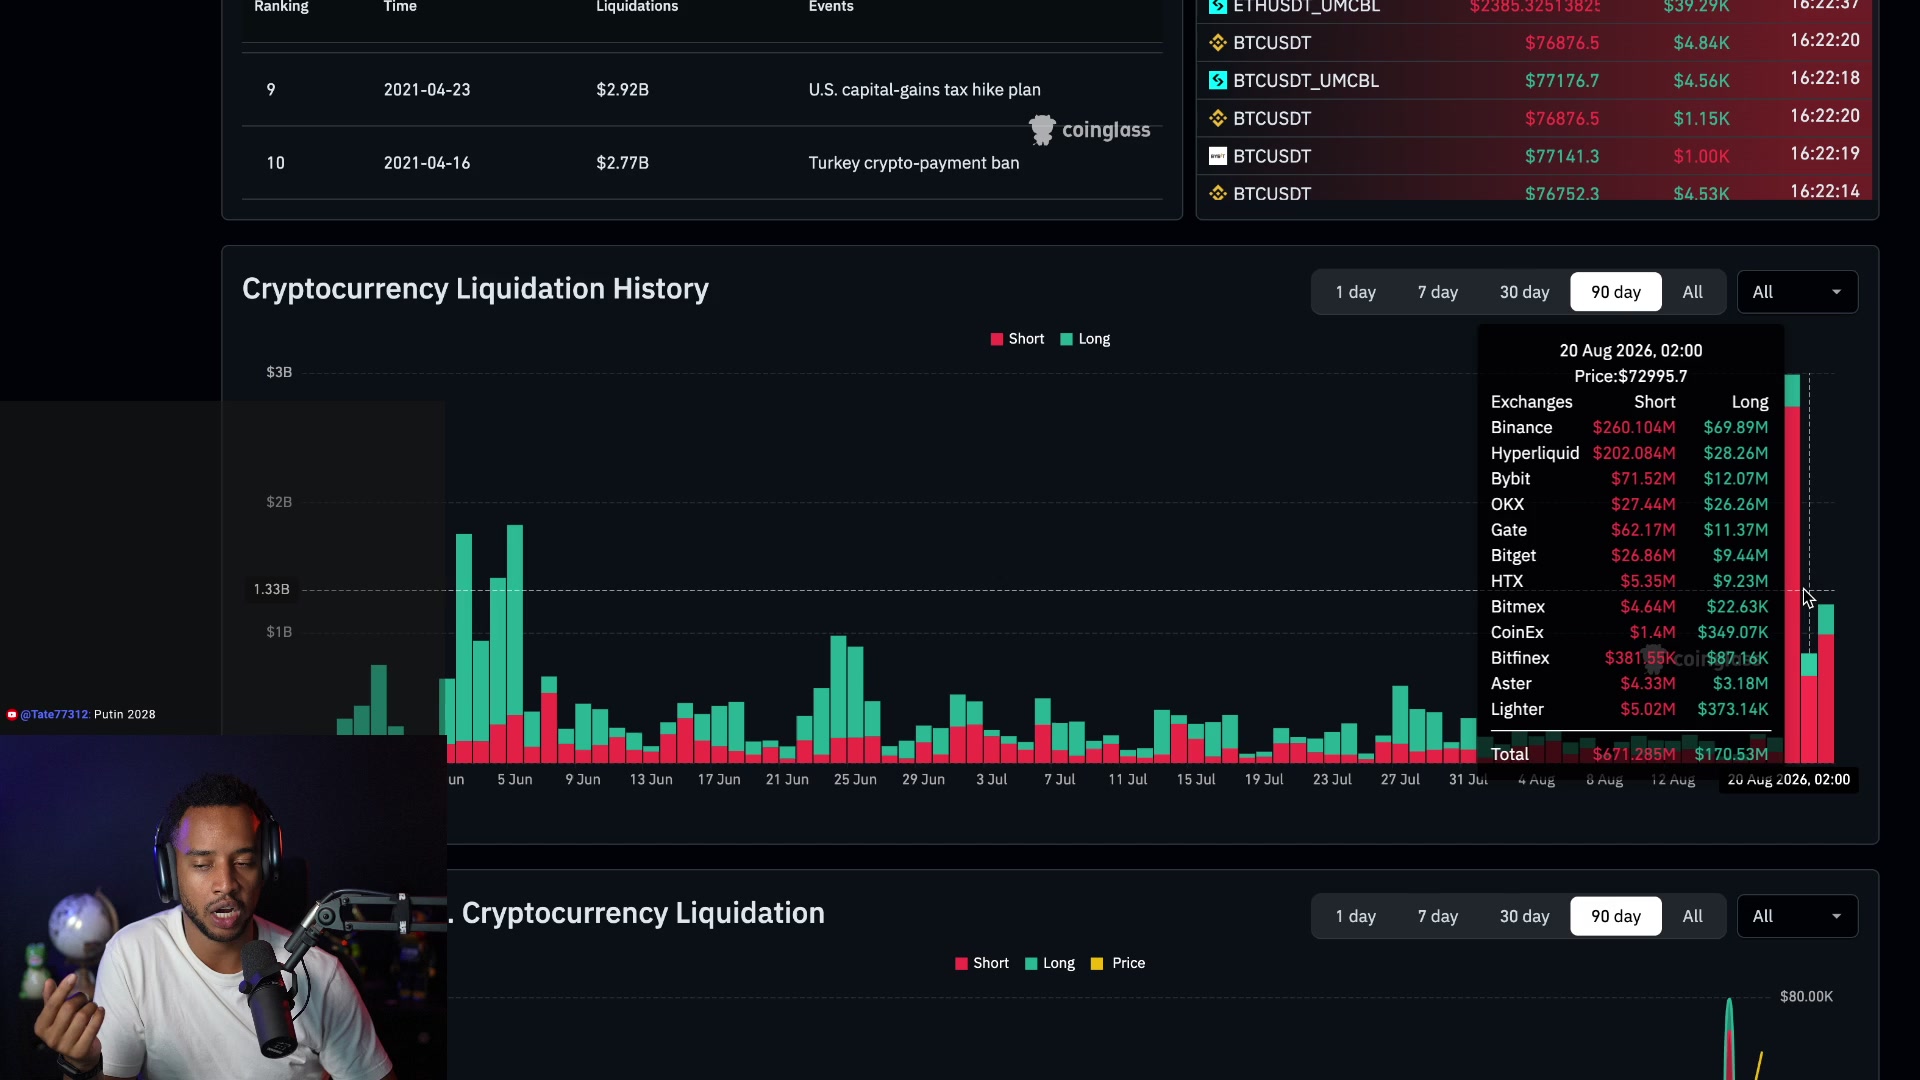Click the Binance icon beside BTCUSDT $4.84K row
This screenshot has width=1920, height=1080.
pyautogui.click(x=1217, y=43)
